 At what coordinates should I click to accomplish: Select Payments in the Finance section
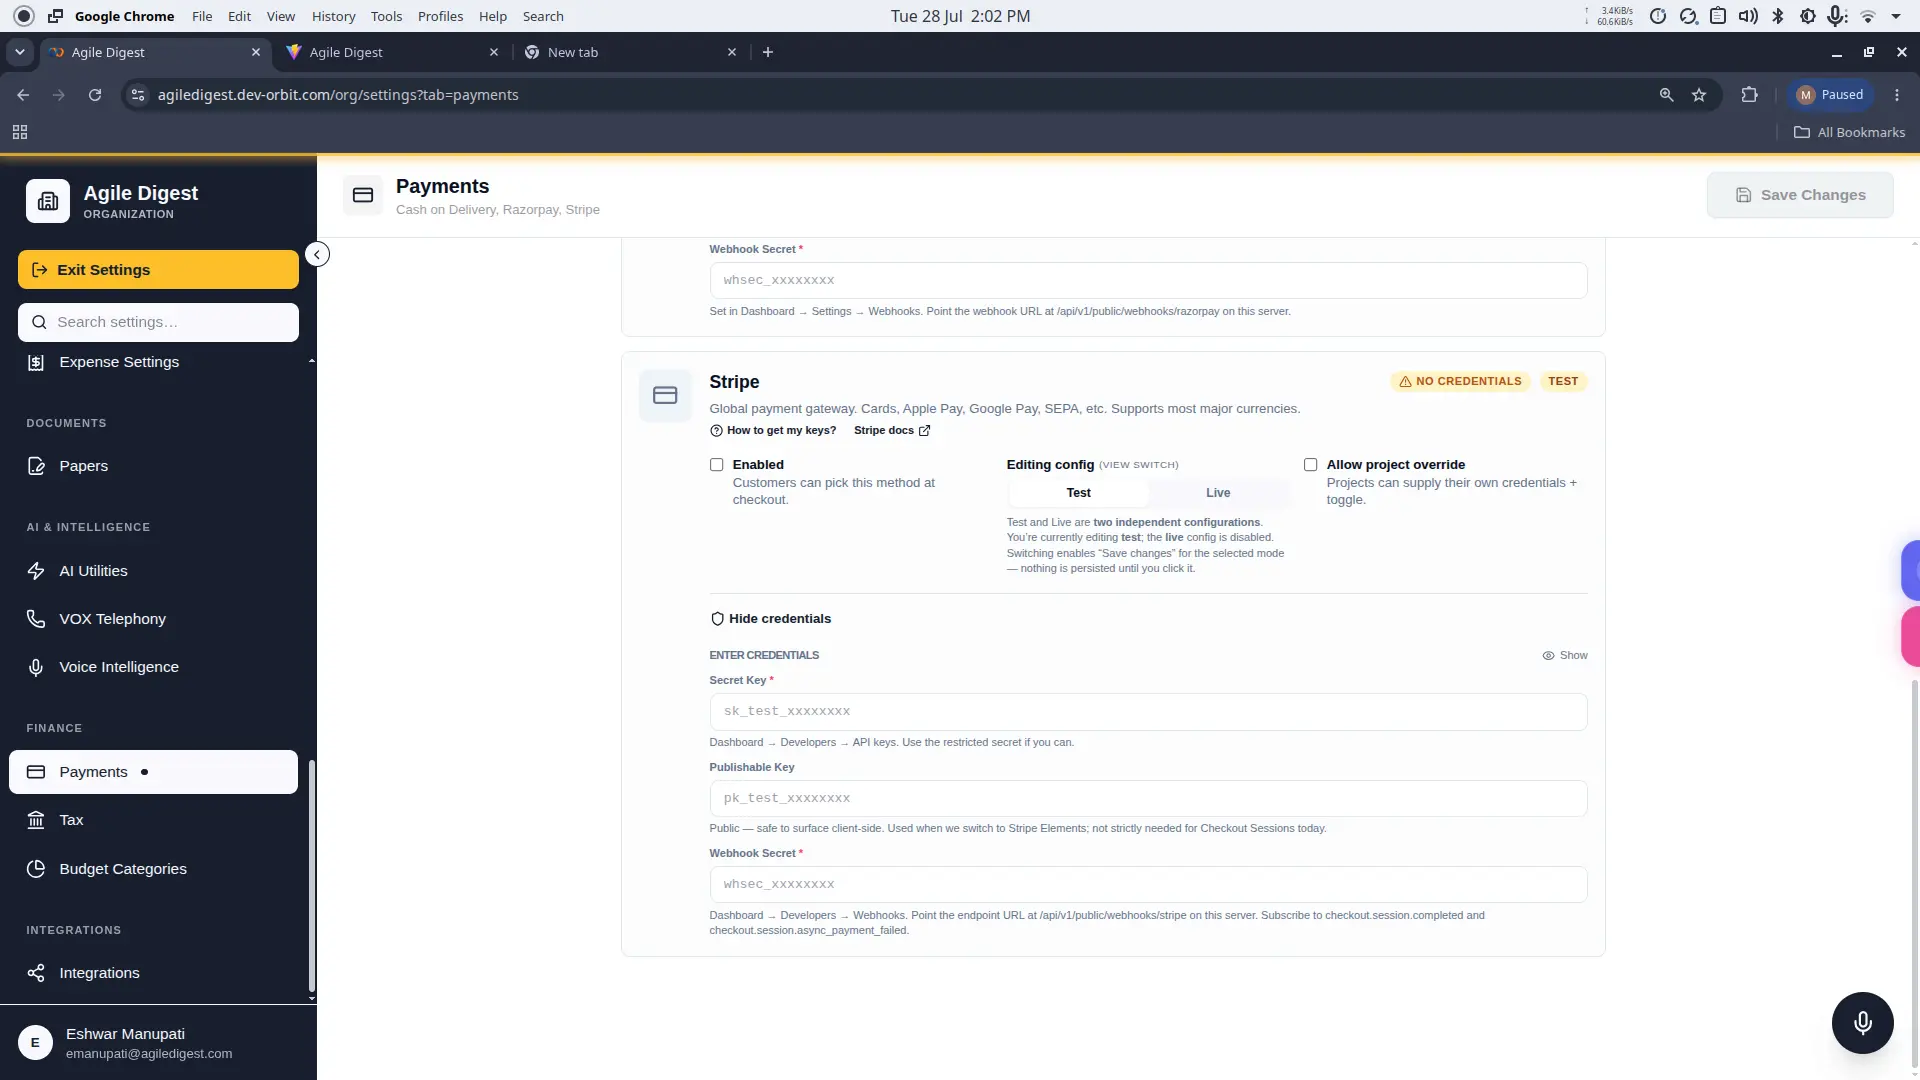tap(154, 772)
